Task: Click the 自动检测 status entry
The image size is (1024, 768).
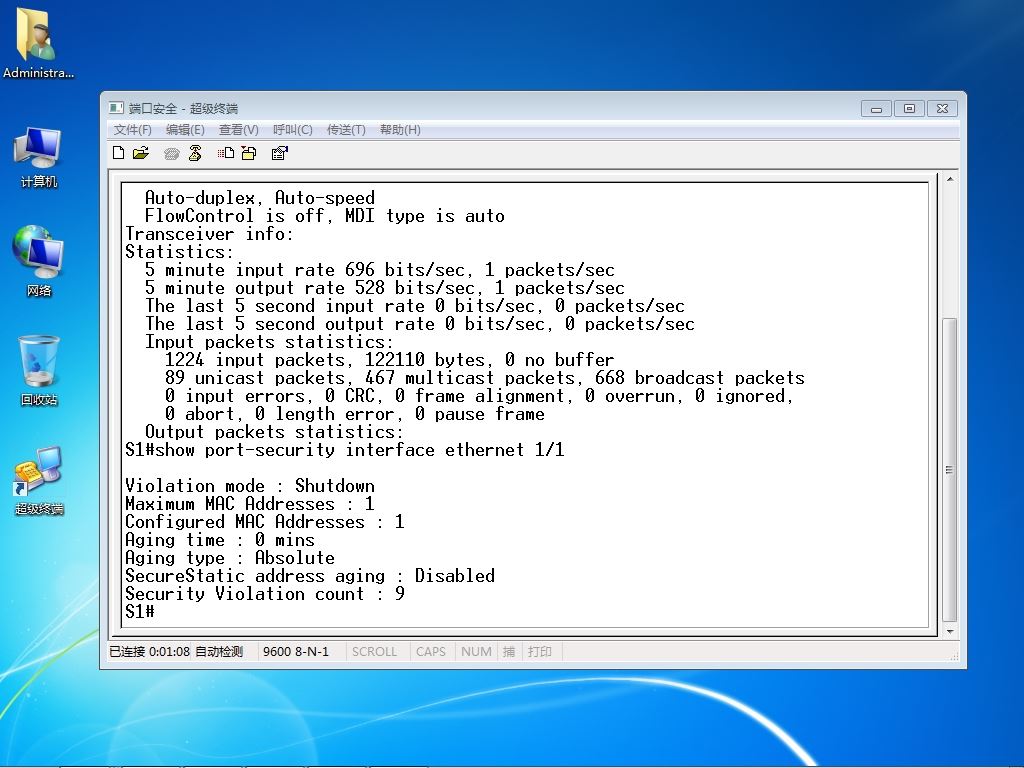Action: pyautogui.click(x=219, y=651)
